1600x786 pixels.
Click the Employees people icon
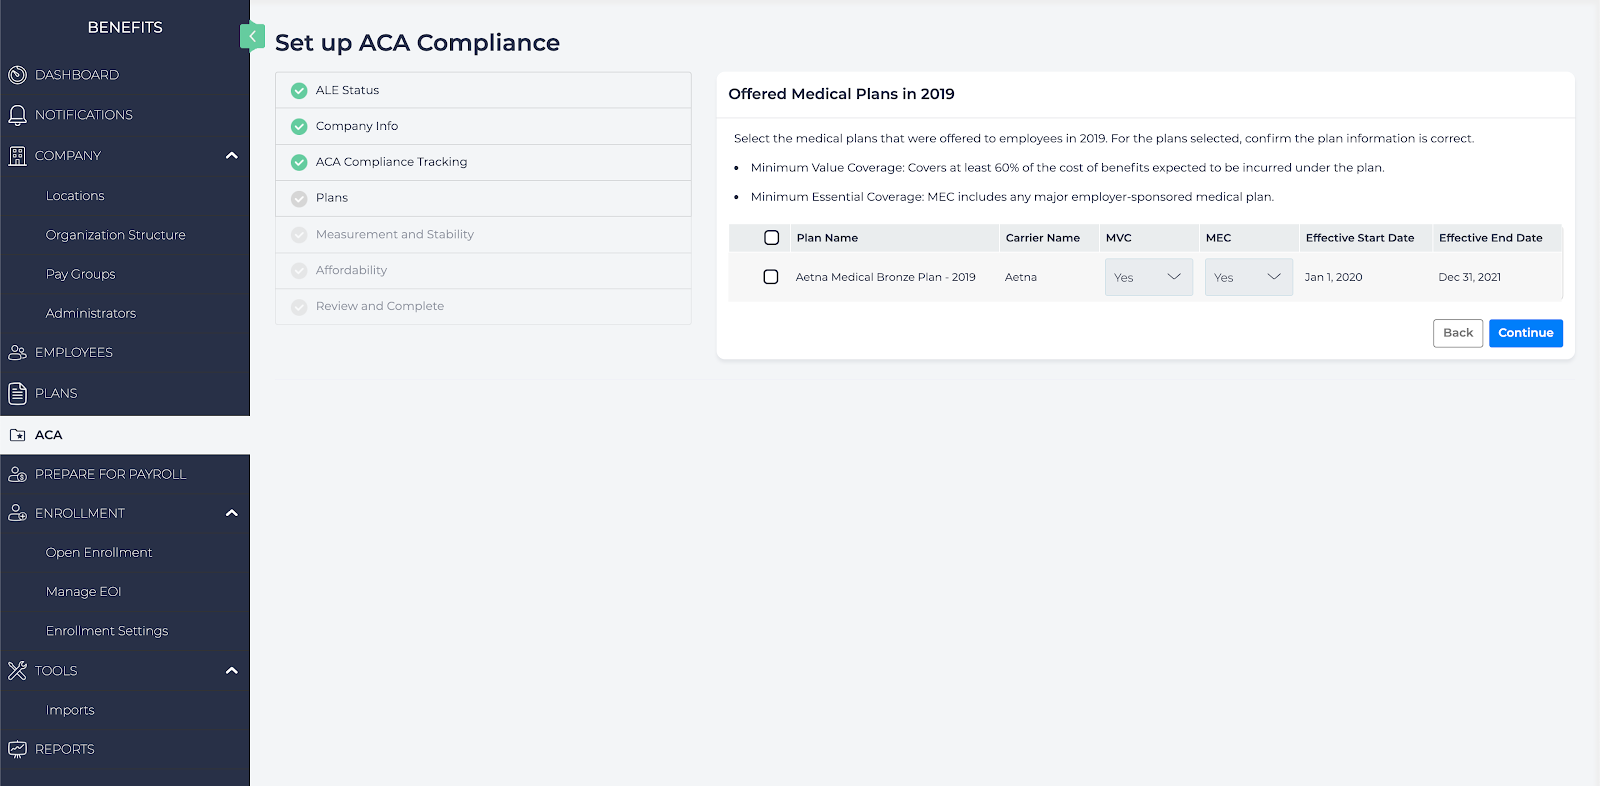coord(17,353)
